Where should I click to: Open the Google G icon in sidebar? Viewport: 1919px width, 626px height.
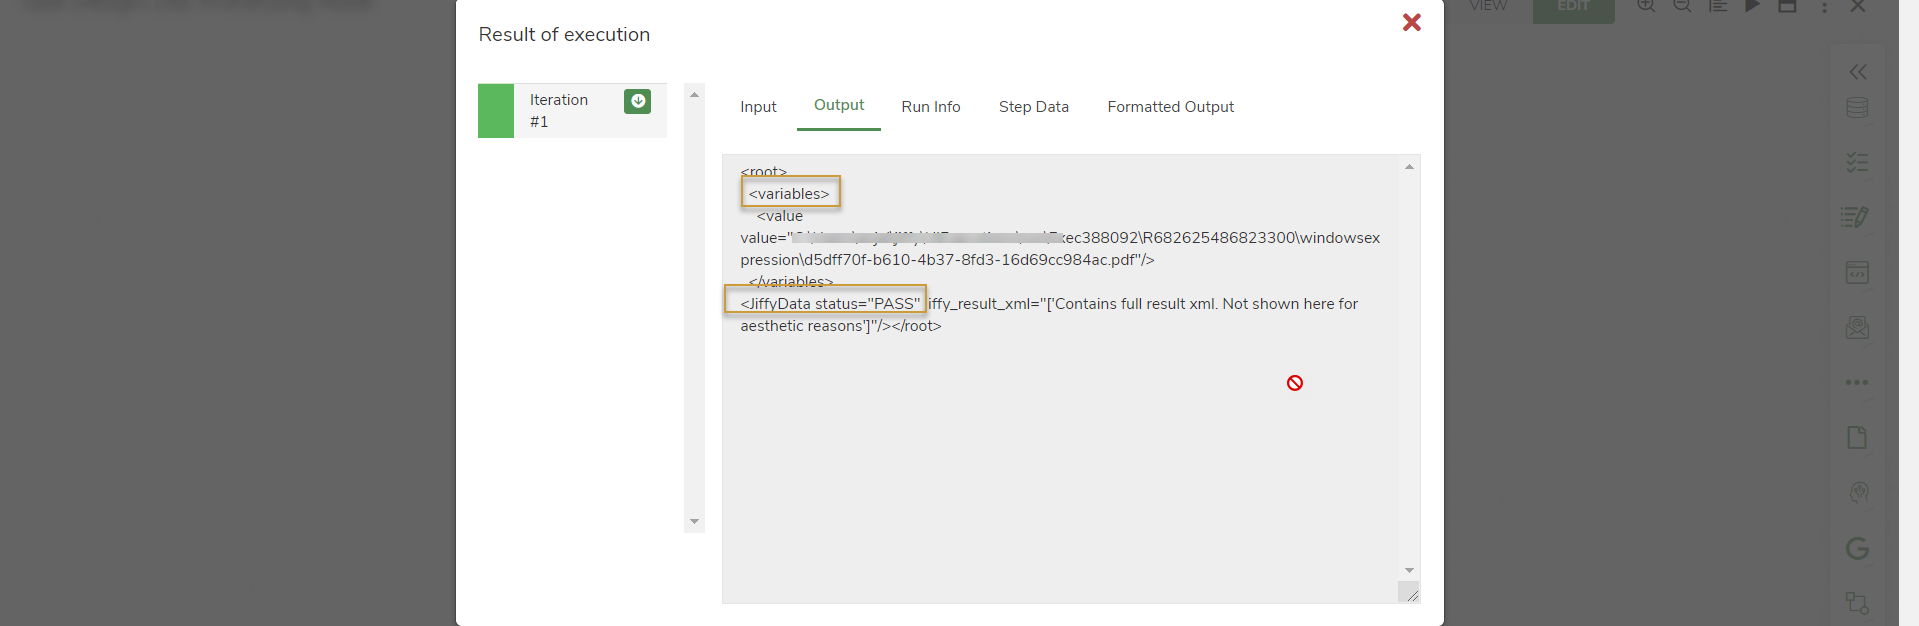[x=1857, y=548]
